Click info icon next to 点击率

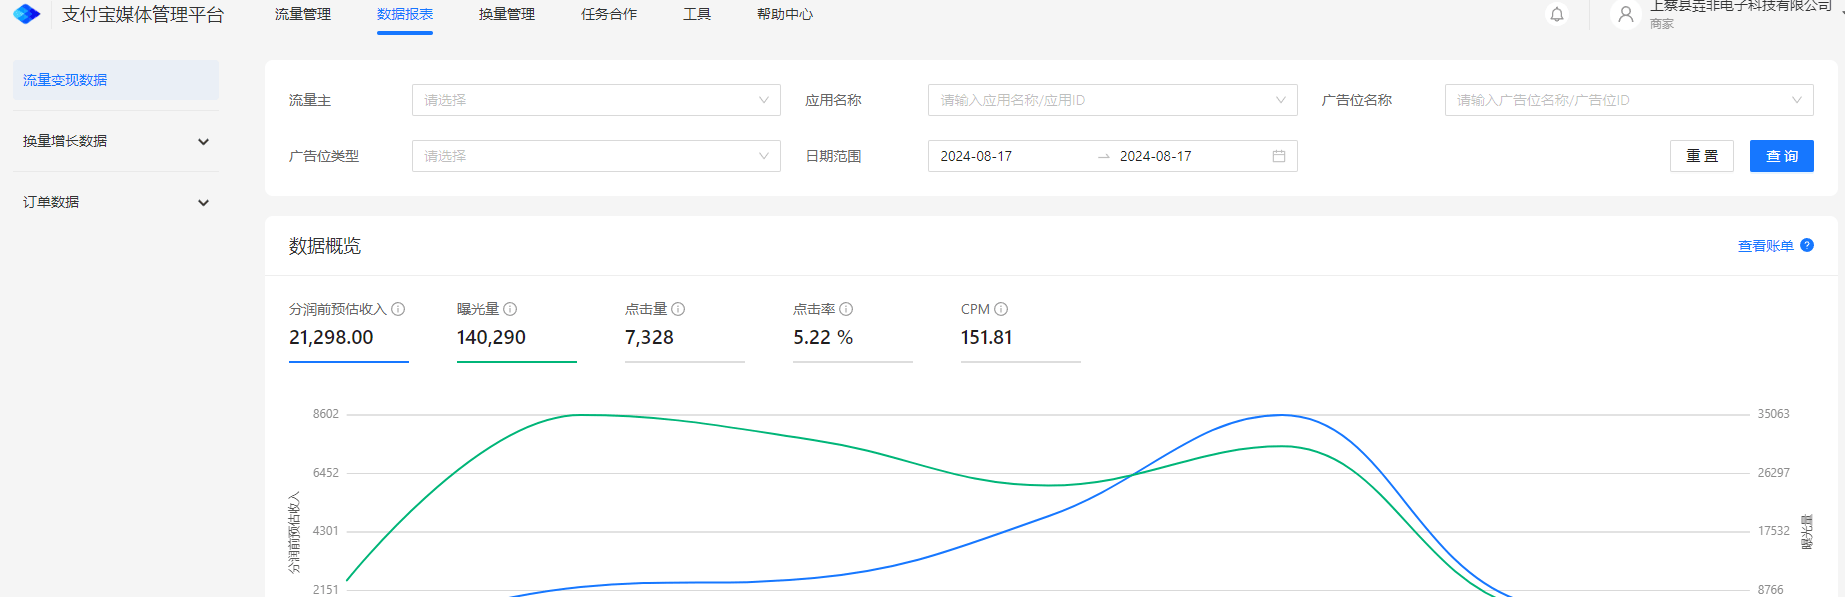(x=846, y=309)
